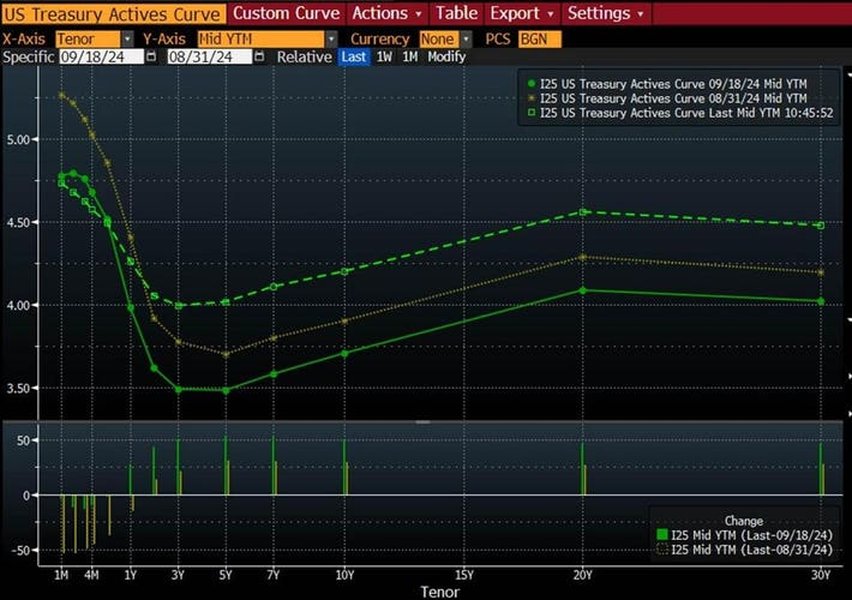This screenshot has width=852, height=600.
Task: Click the 15Y tenor axis label
Action: [x=463, y=575]
